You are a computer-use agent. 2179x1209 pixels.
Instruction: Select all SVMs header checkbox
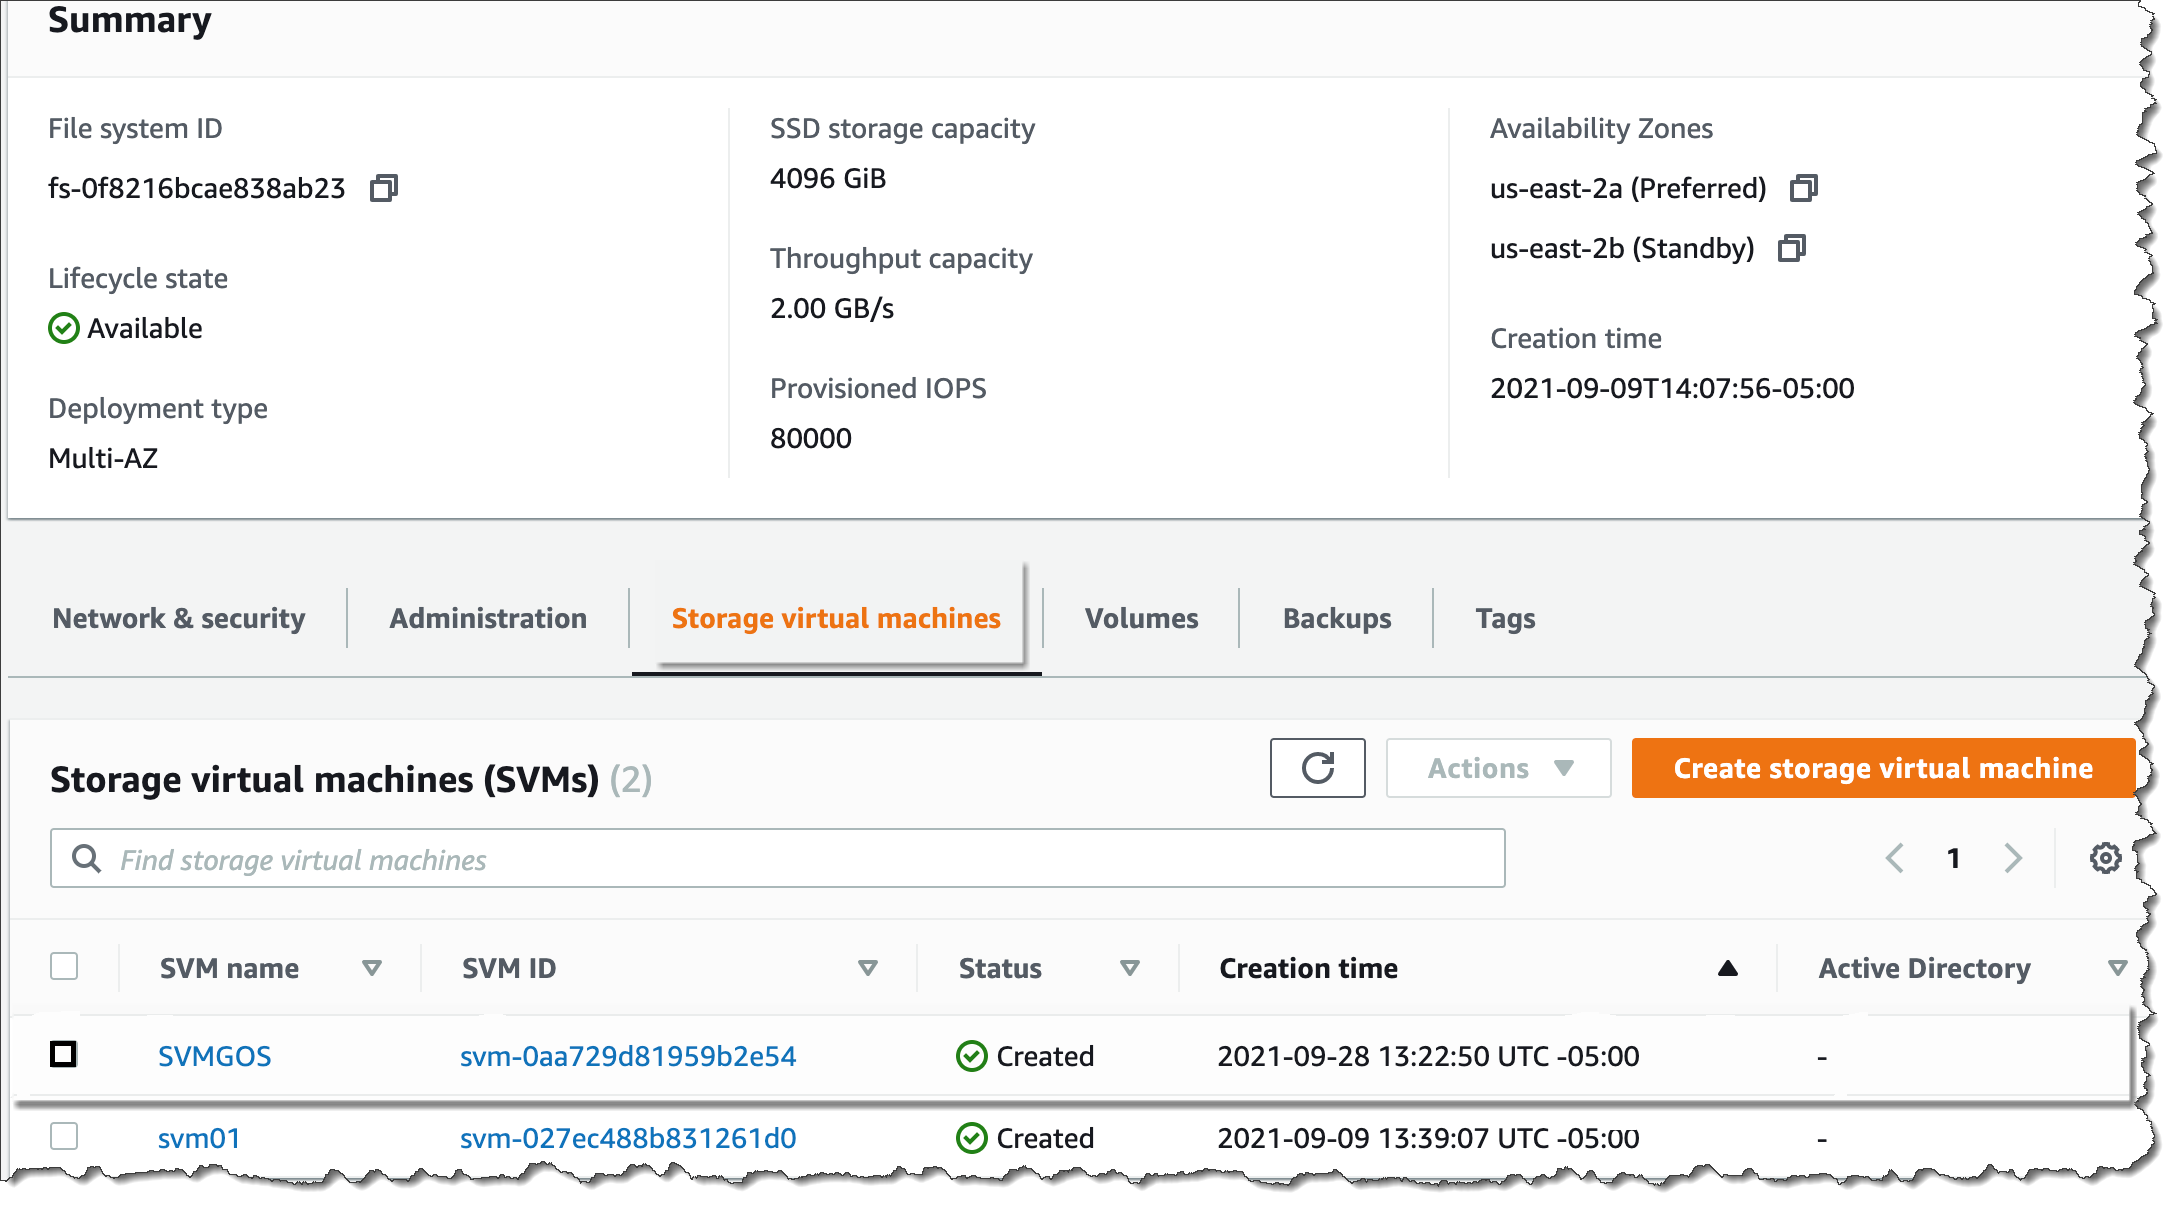click(x=64, y=966)
